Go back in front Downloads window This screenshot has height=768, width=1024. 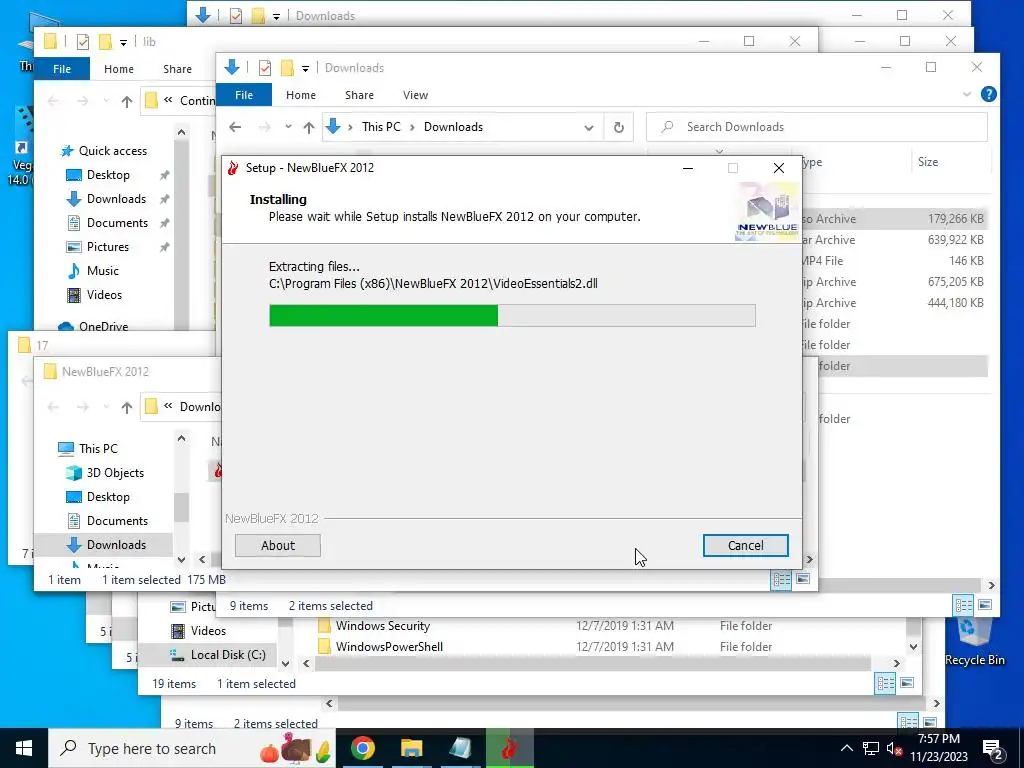coord(235,127)
